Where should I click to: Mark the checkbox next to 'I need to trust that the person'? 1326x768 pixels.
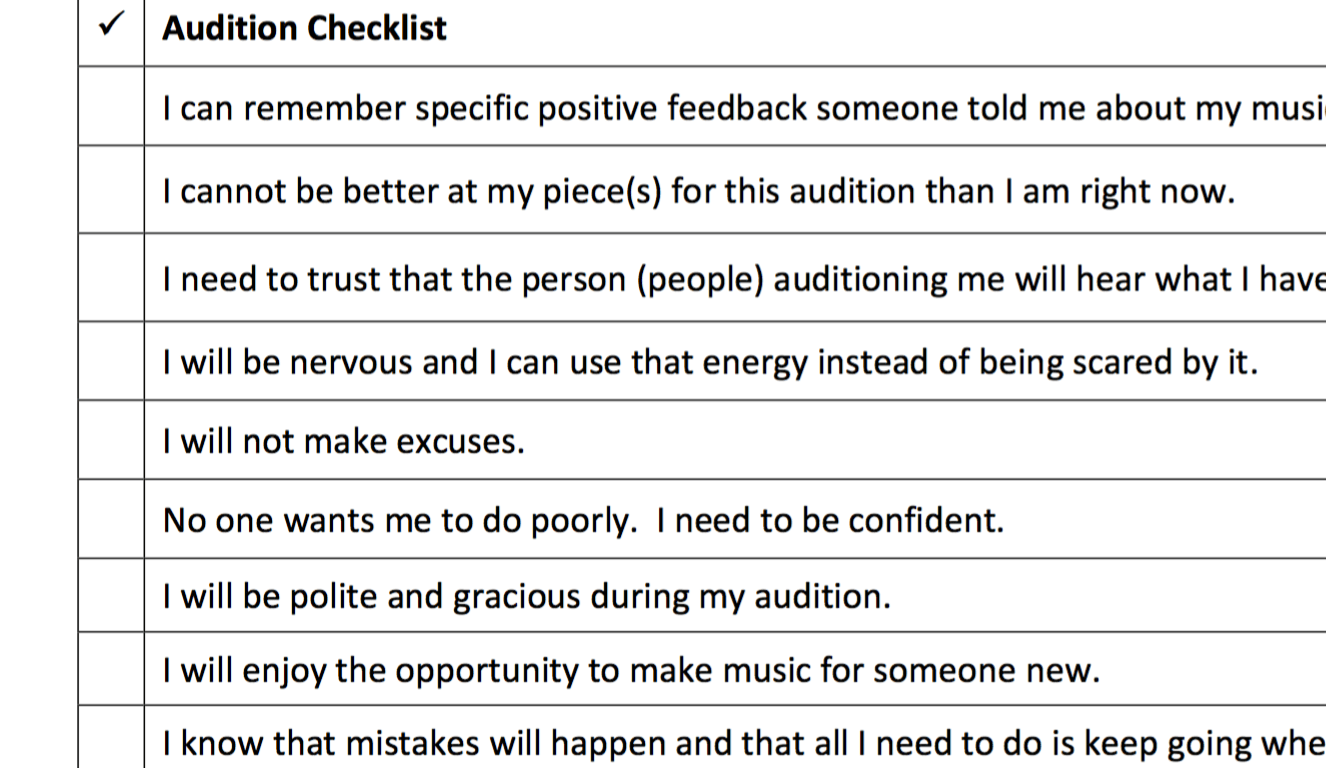coord(111,278)
